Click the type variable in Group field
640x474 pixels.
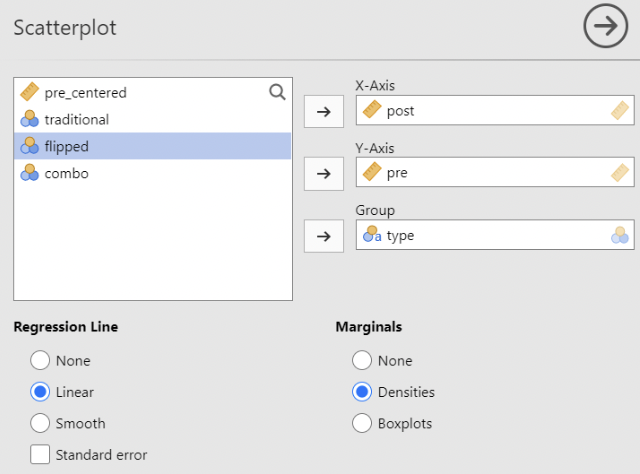pos(401,236)
